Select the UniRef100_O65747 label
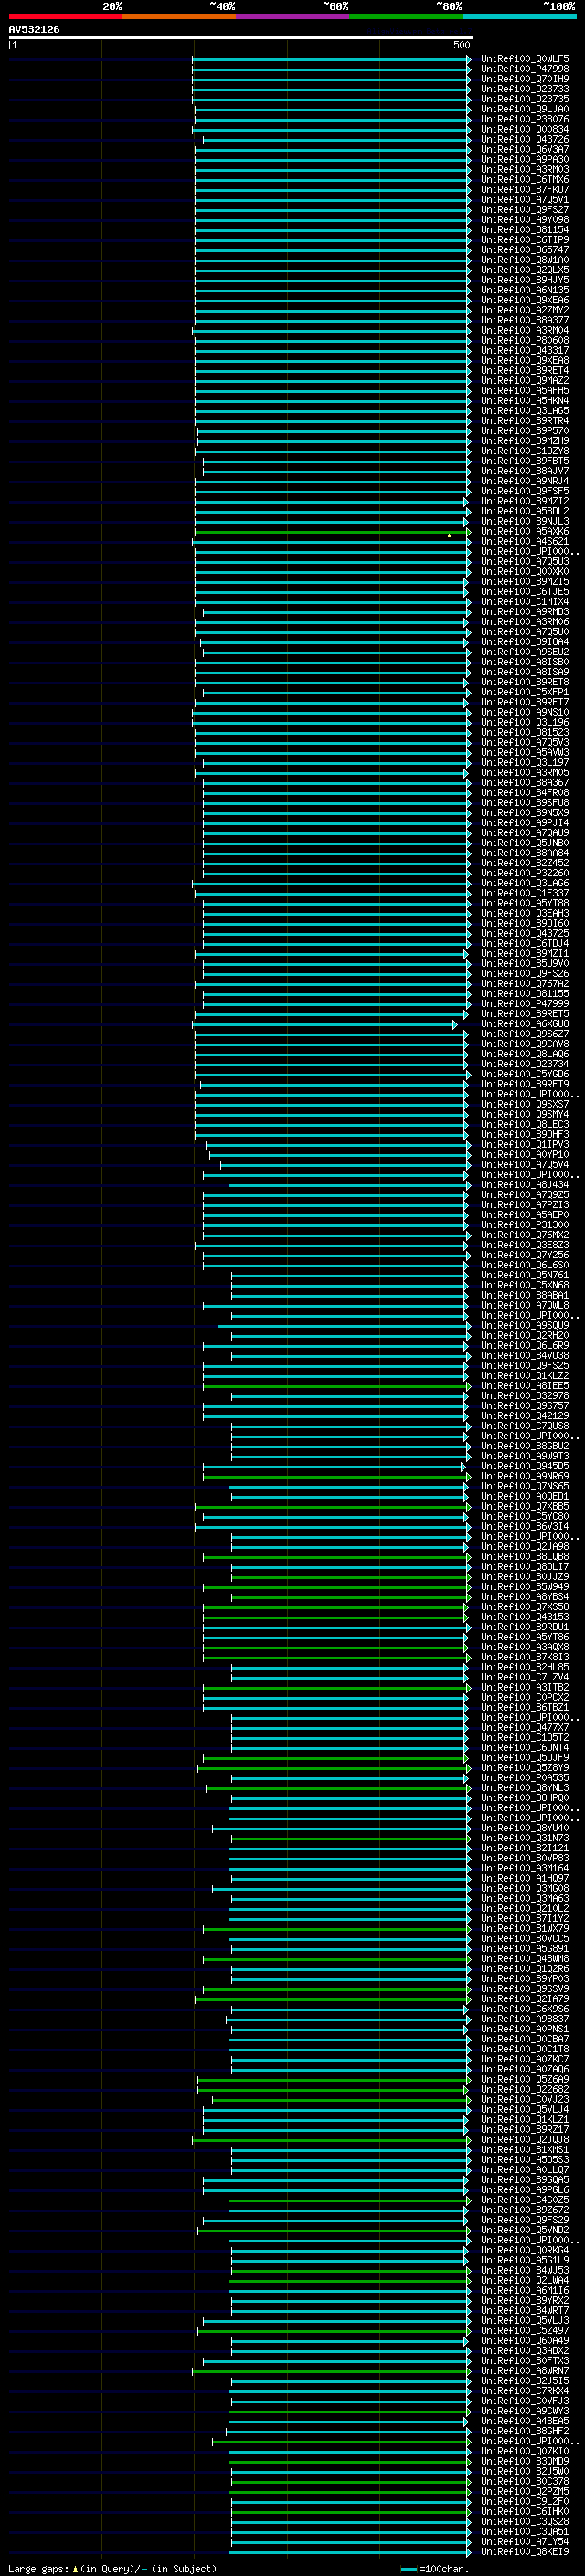585x2576 pixels. 525,250
